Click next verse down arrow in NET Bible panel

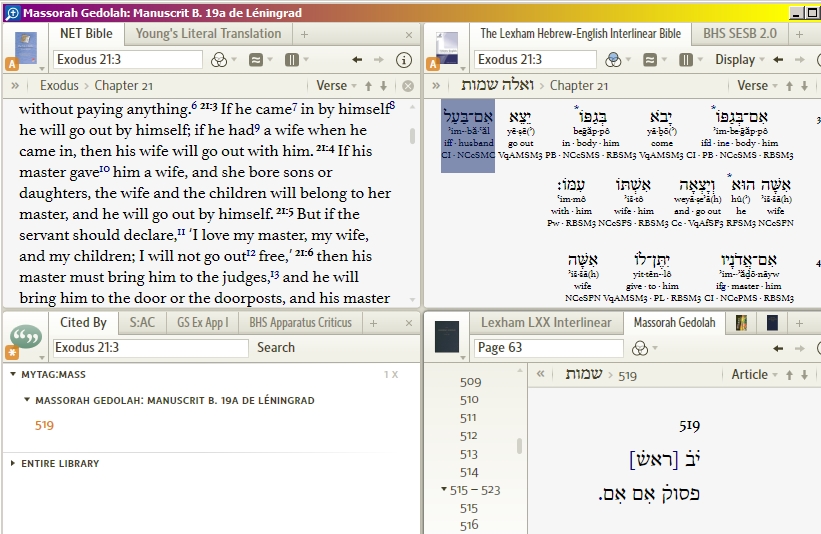pos(383,86)
